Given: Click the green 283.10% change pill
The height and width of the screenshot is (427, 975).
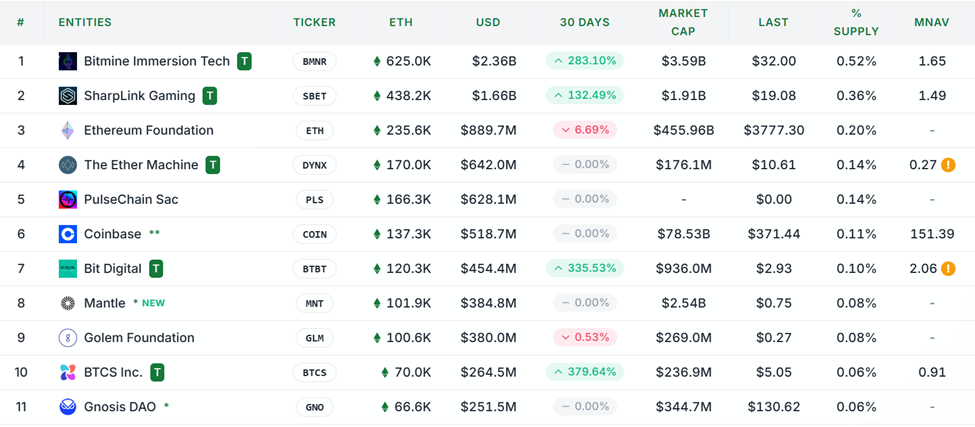Looking at the screenshot, I should [x=585, y=61].
